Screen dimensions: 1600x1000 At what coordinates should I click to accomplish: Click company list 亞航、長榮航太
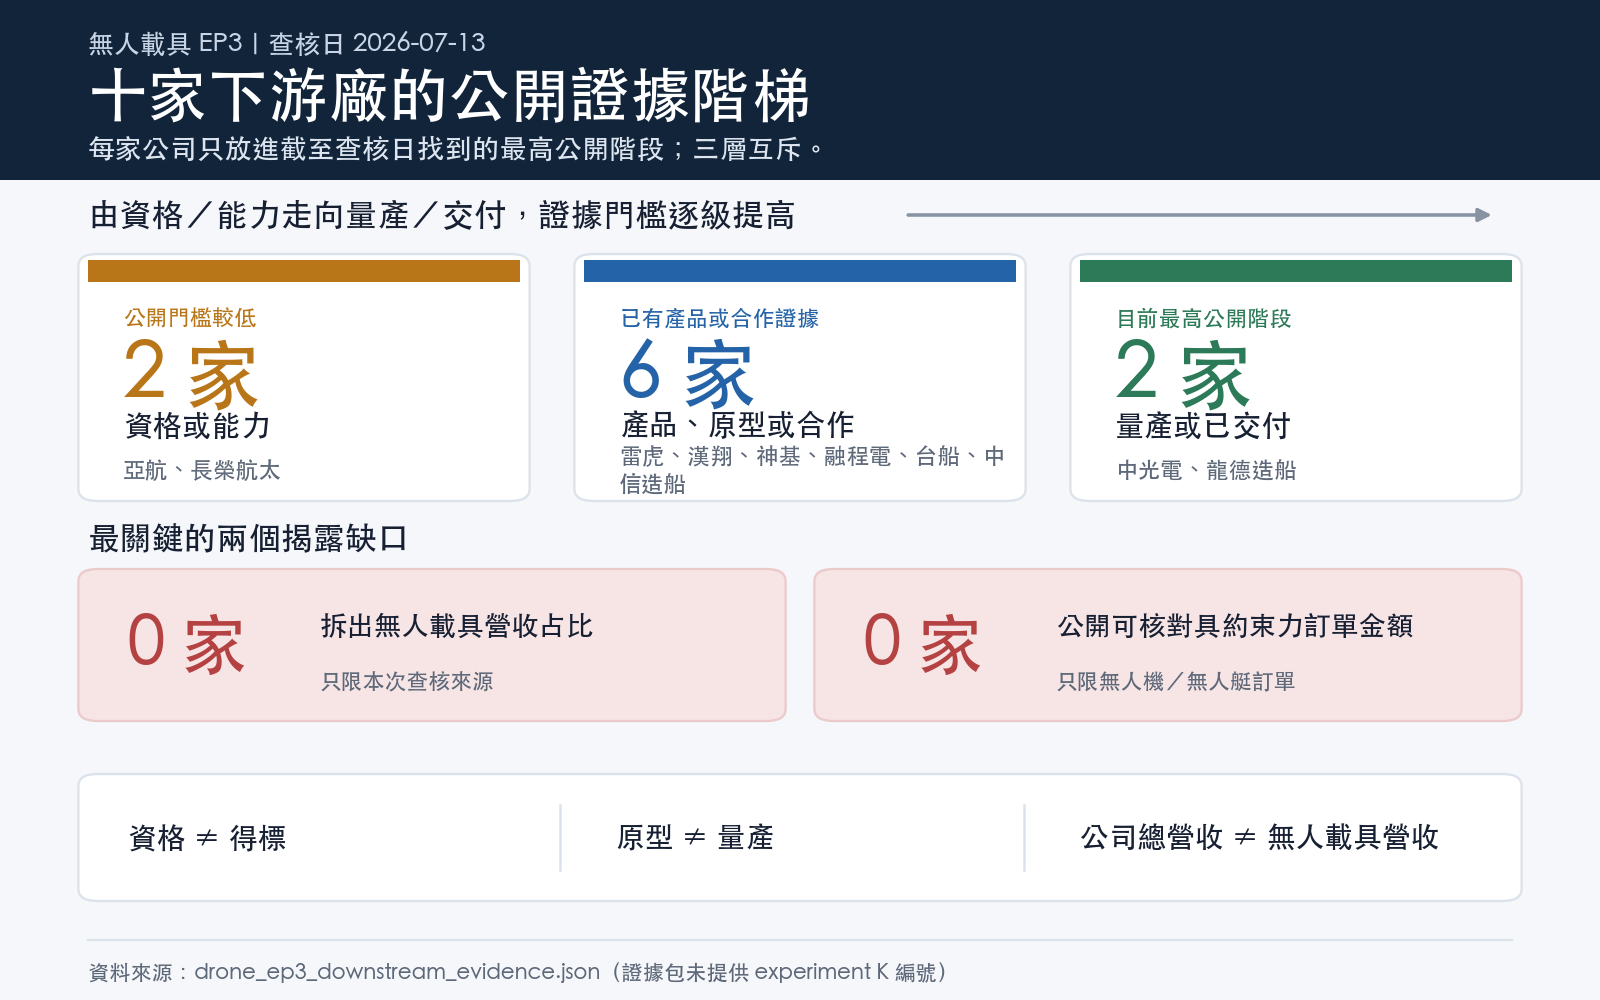coord(202,470)
